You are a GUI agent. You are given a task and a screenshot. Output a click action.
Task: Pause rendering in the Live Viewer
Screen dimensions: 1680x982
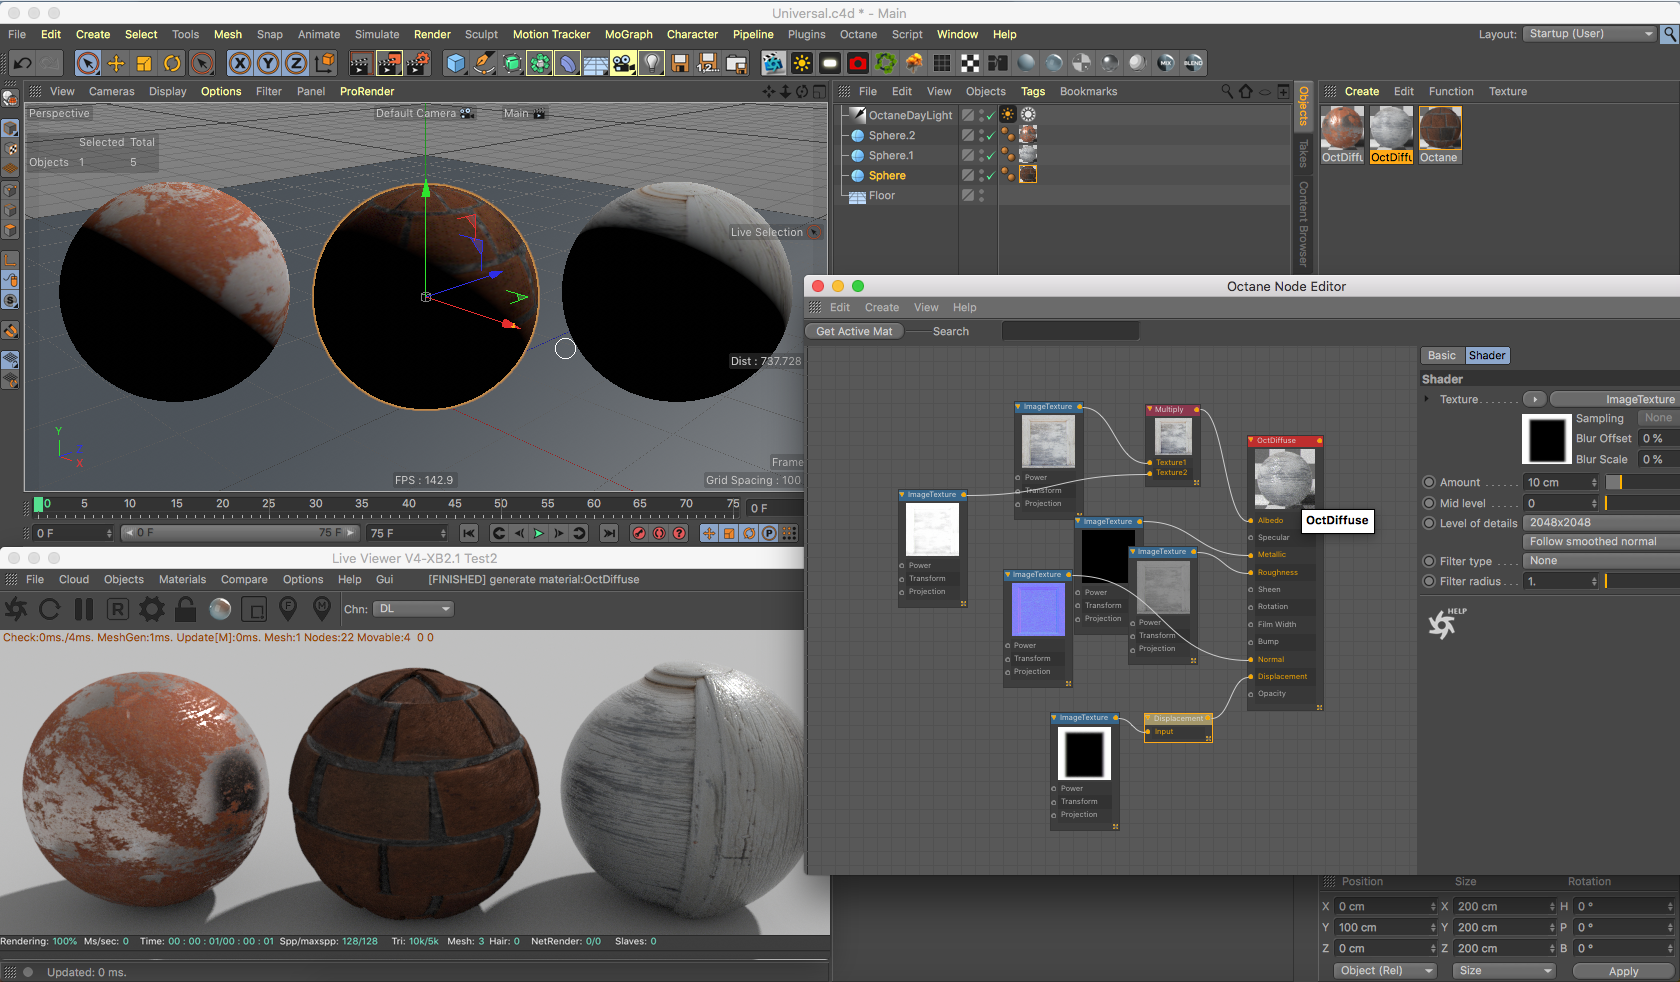(84, 609)
